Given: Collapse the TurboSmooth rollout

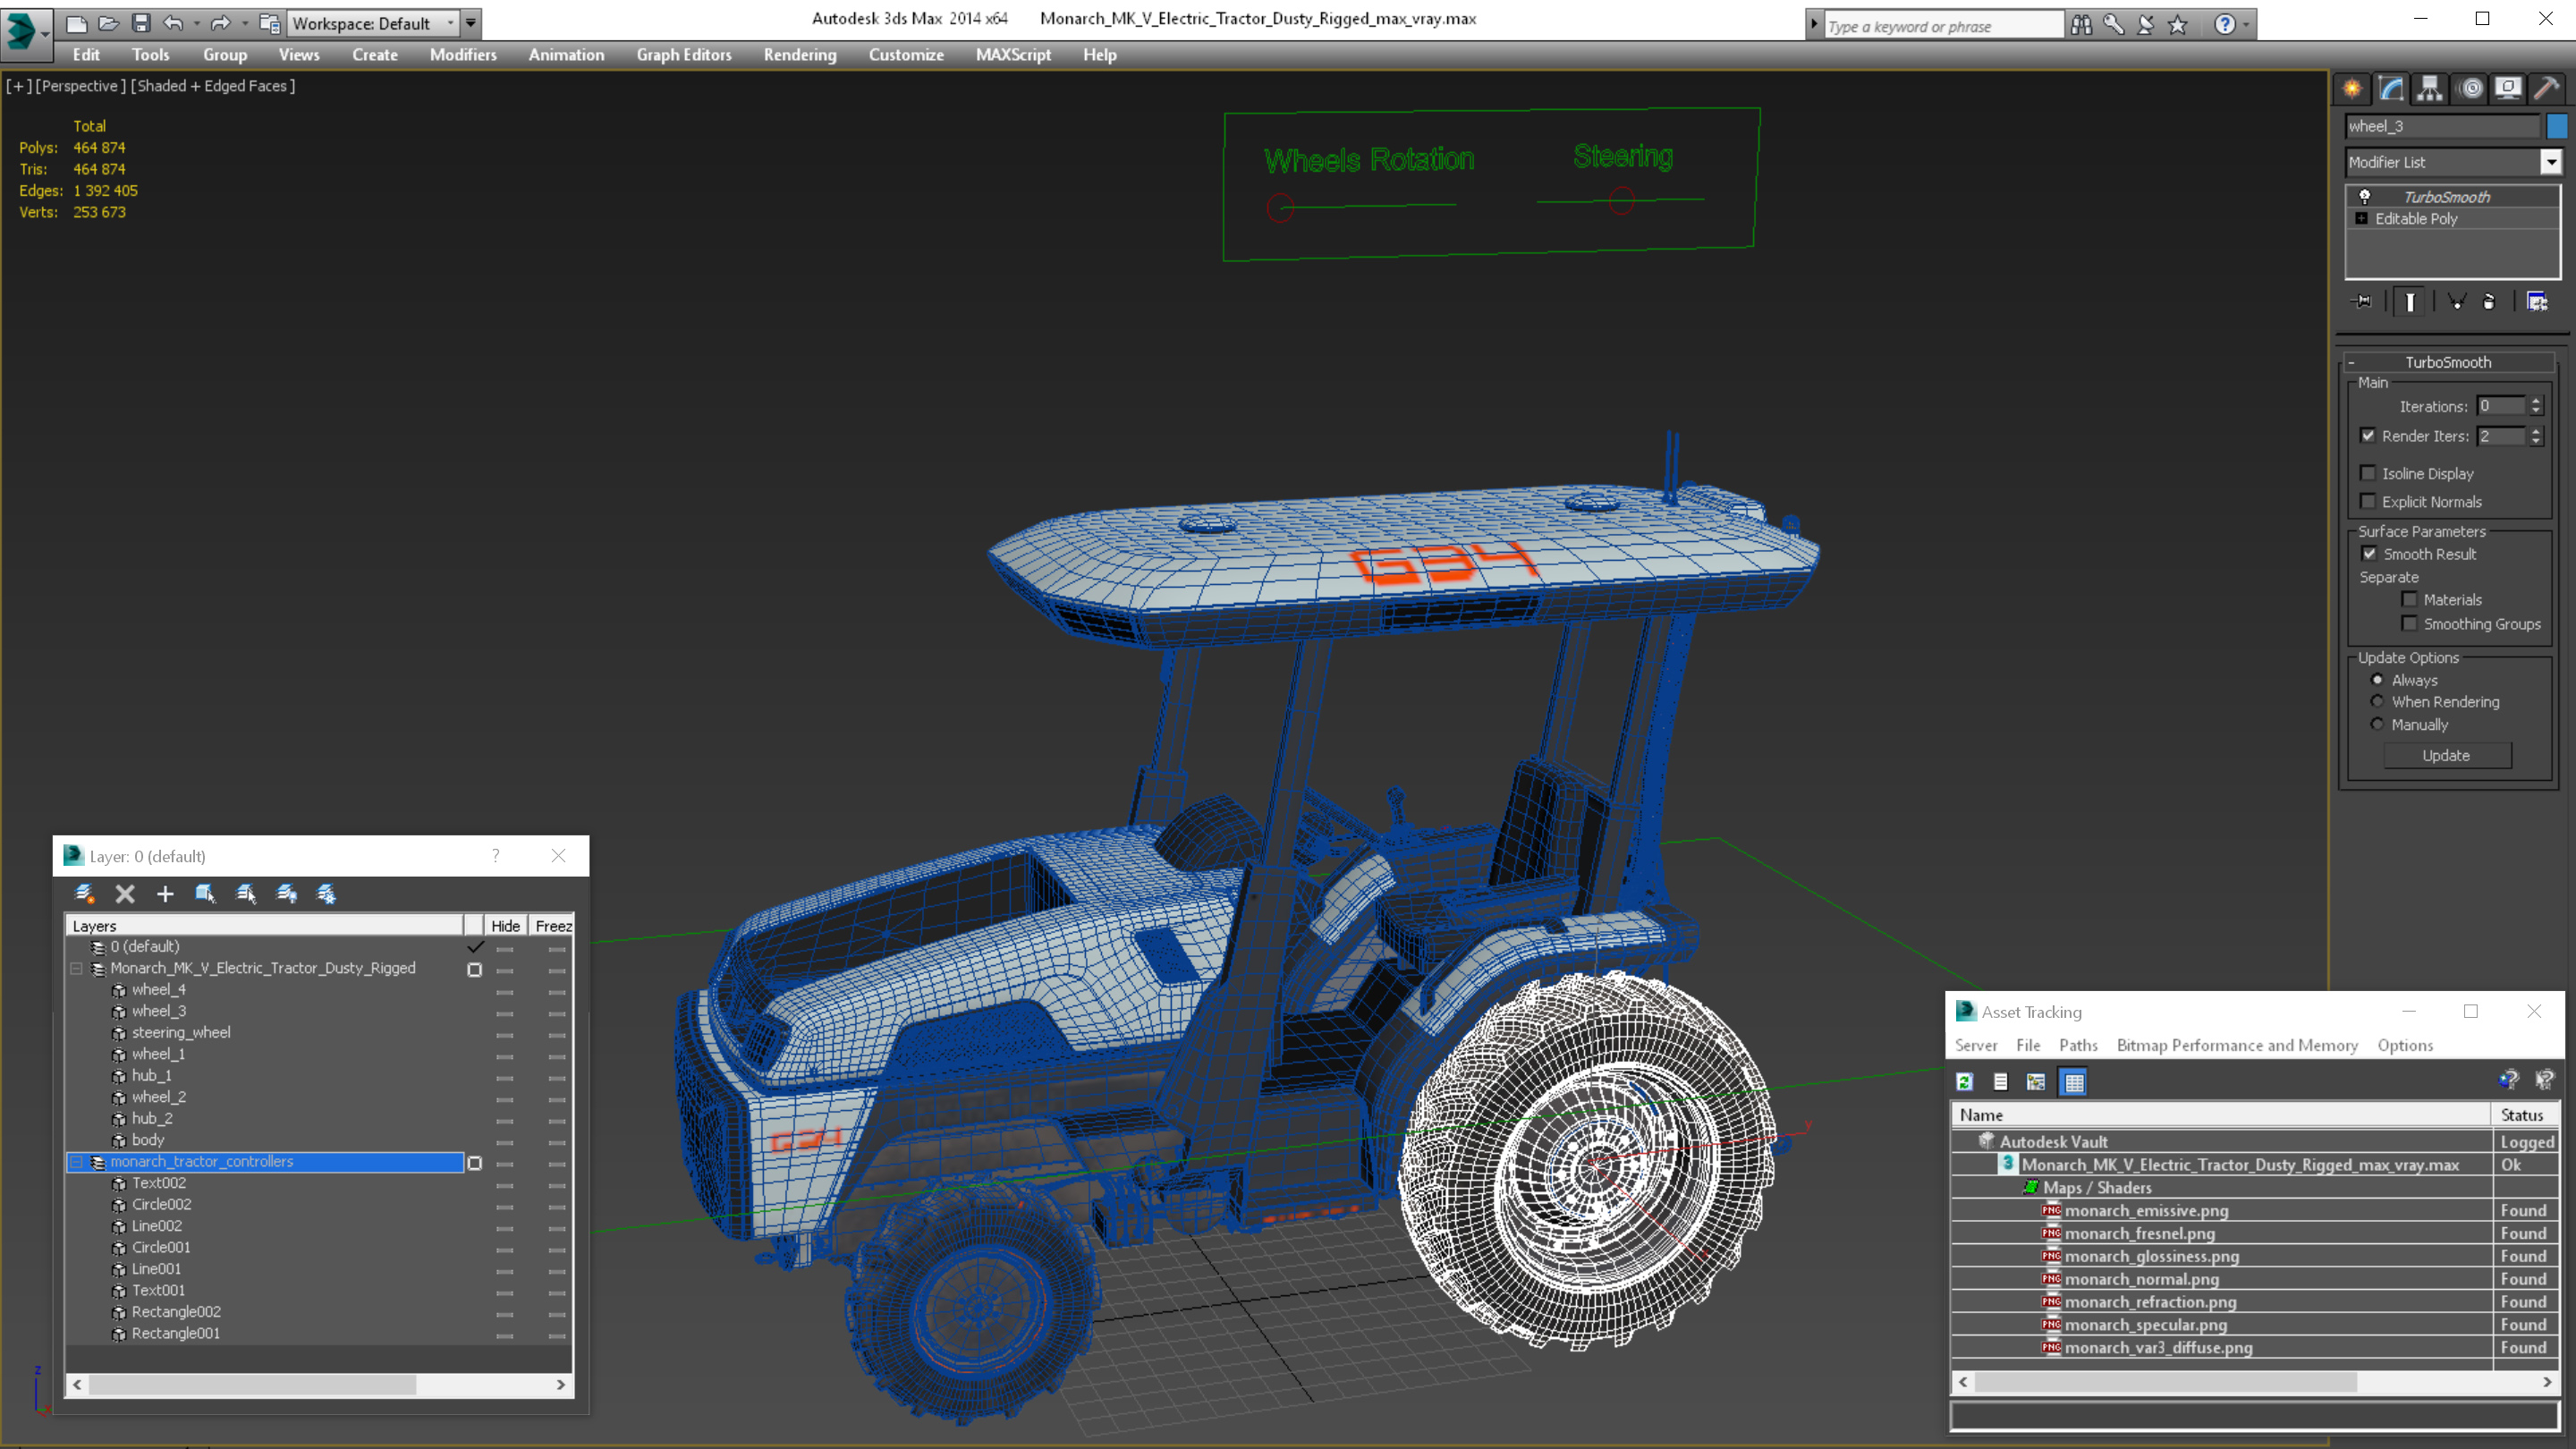Looking at the screenshot, I should [x=2351, y=362].
